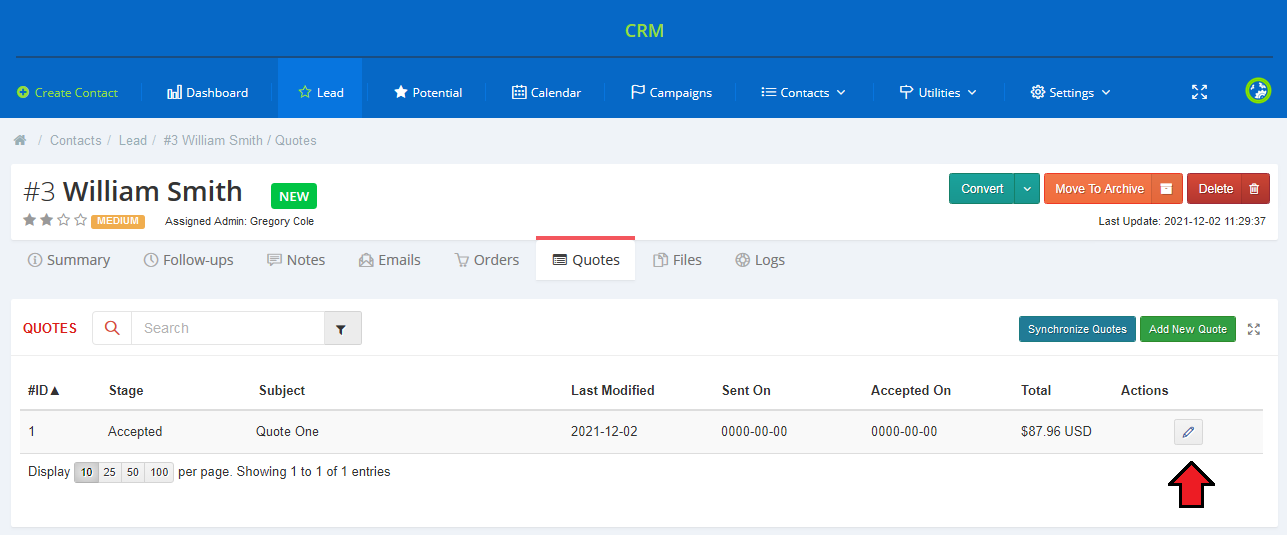
Task: Click the archive box icon button
Action: [1166, 188]
